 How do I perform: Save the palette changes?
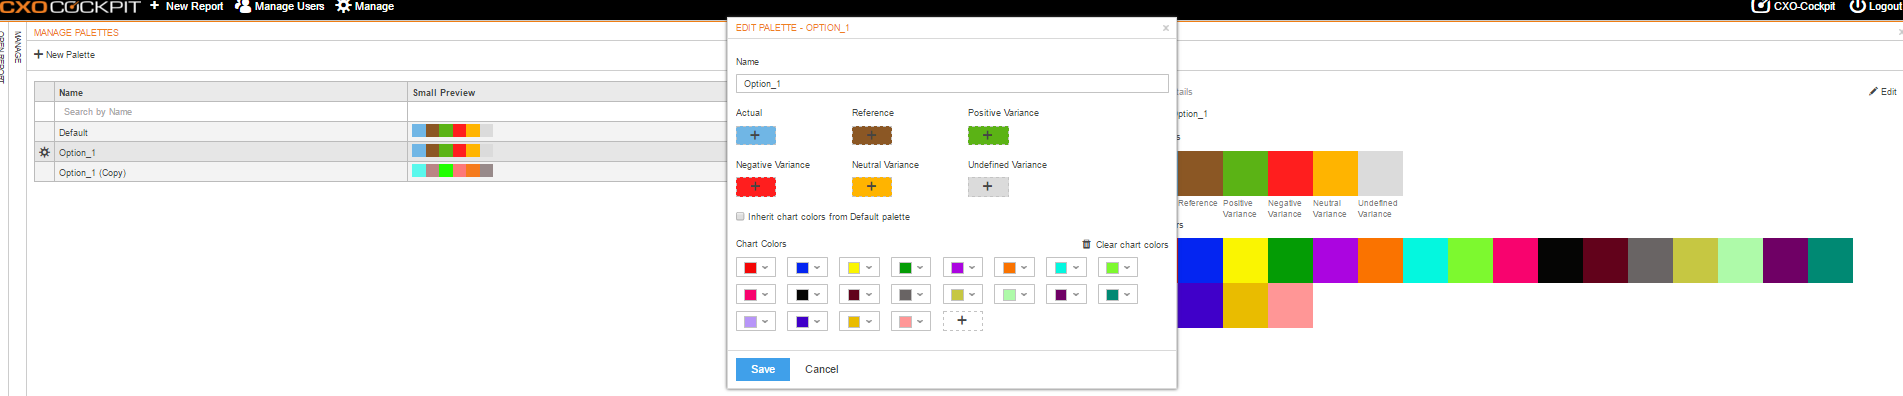point(763,369)
